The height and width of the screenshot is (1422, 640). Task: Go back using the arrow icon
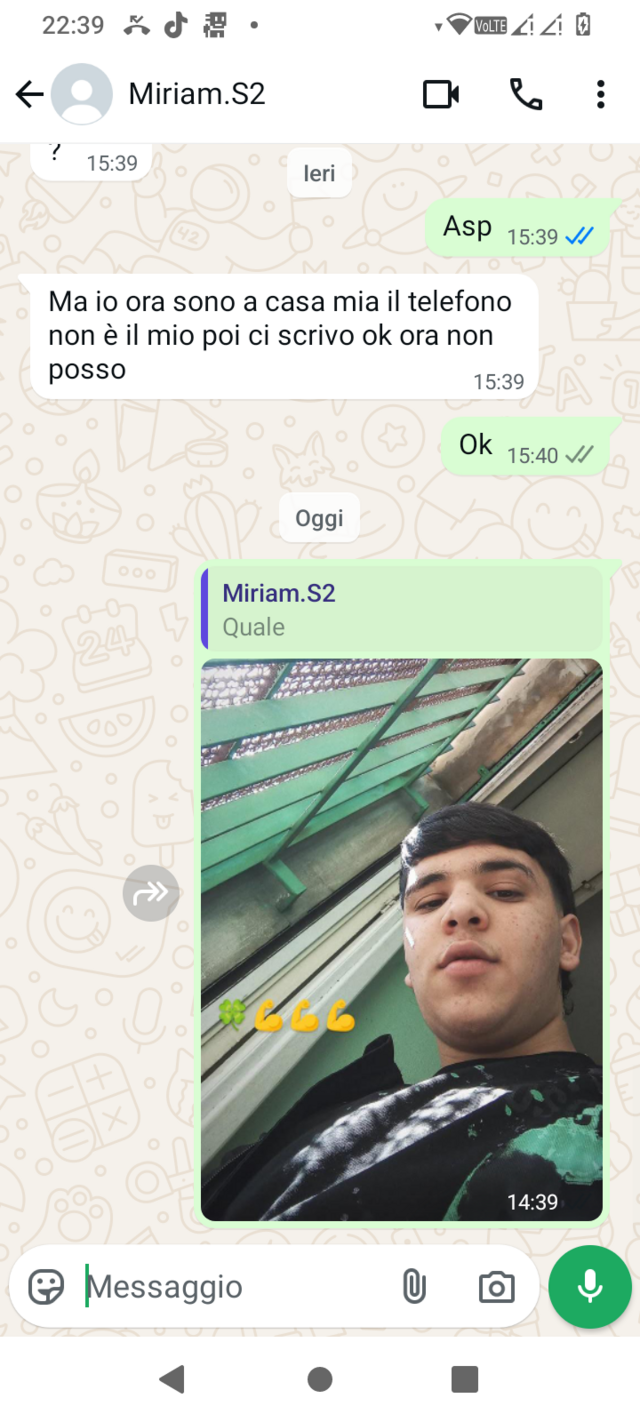pyautogui.click(x=29, y=95)
